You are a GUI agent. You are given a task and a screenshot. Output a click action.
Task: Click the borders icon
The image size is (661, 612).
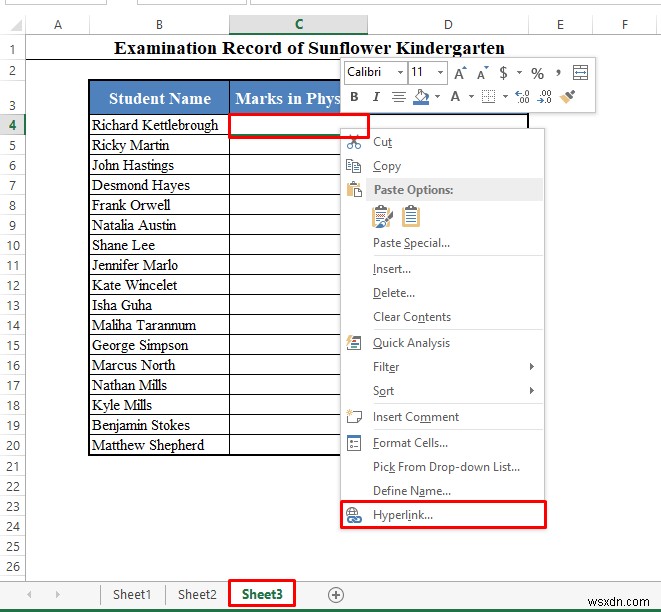[488, 97]
